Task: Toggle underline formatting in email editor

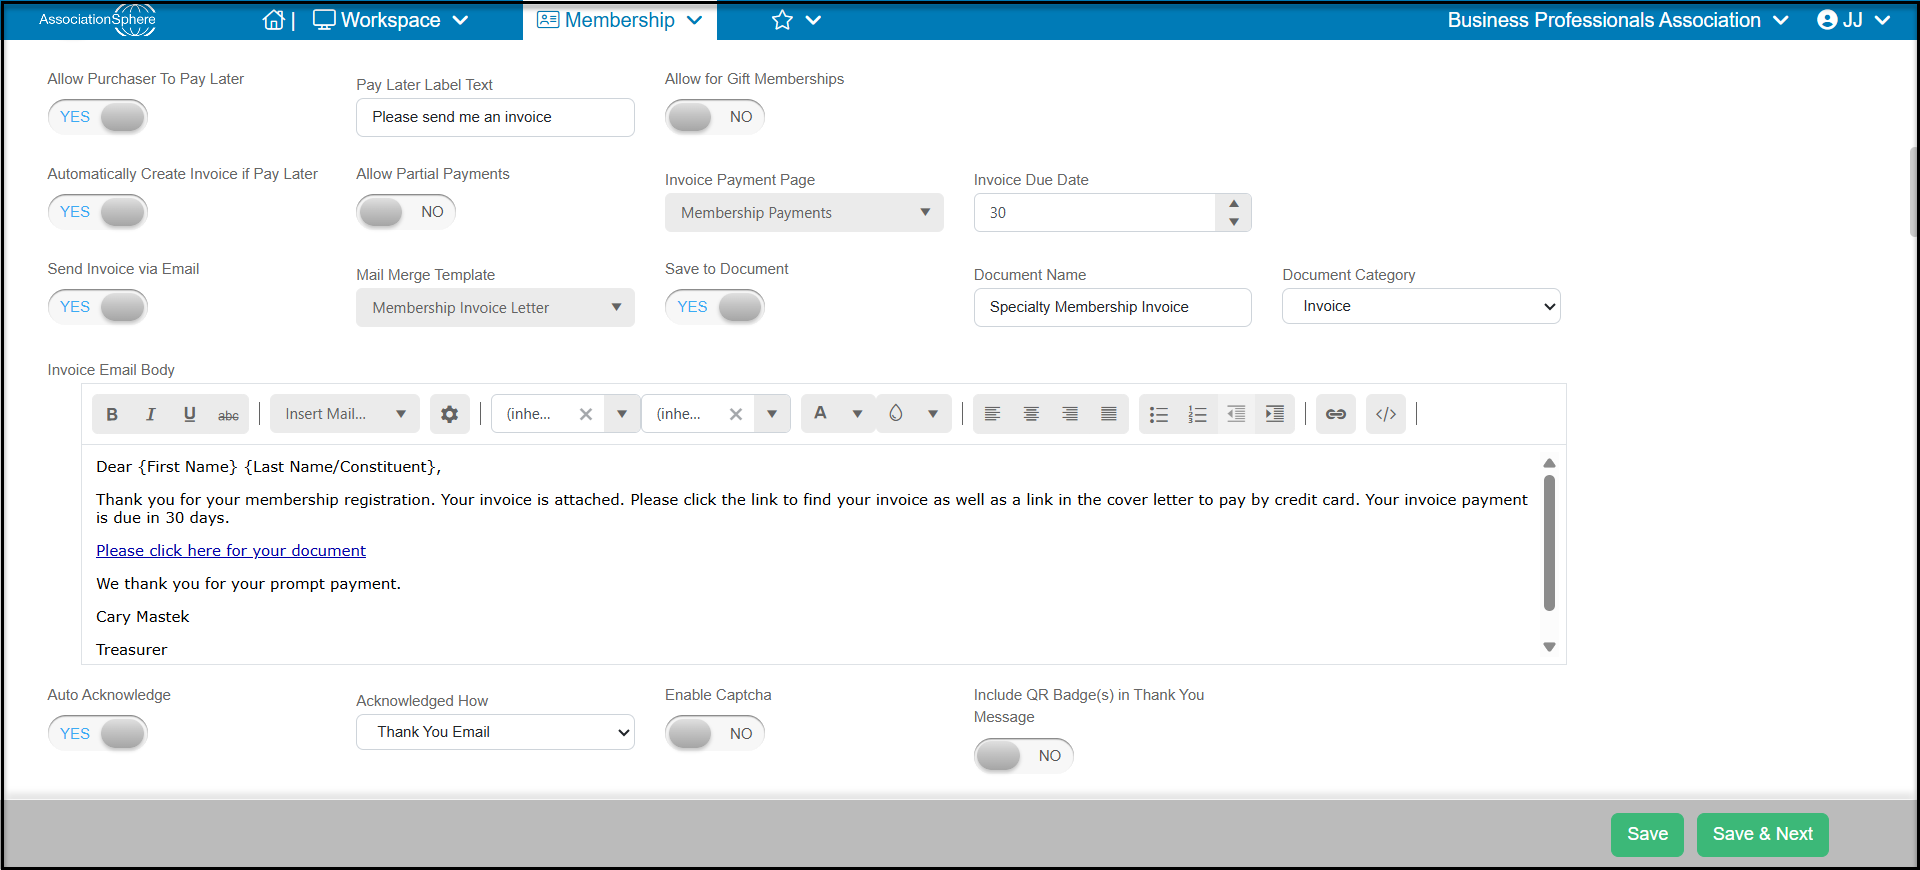Action: pos(189,414)
